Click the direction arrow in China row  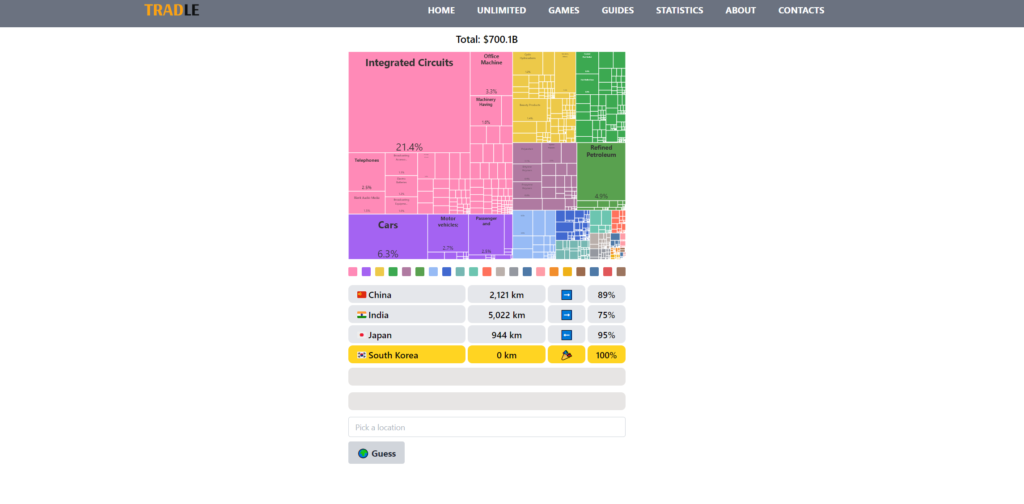click(567, 295)
